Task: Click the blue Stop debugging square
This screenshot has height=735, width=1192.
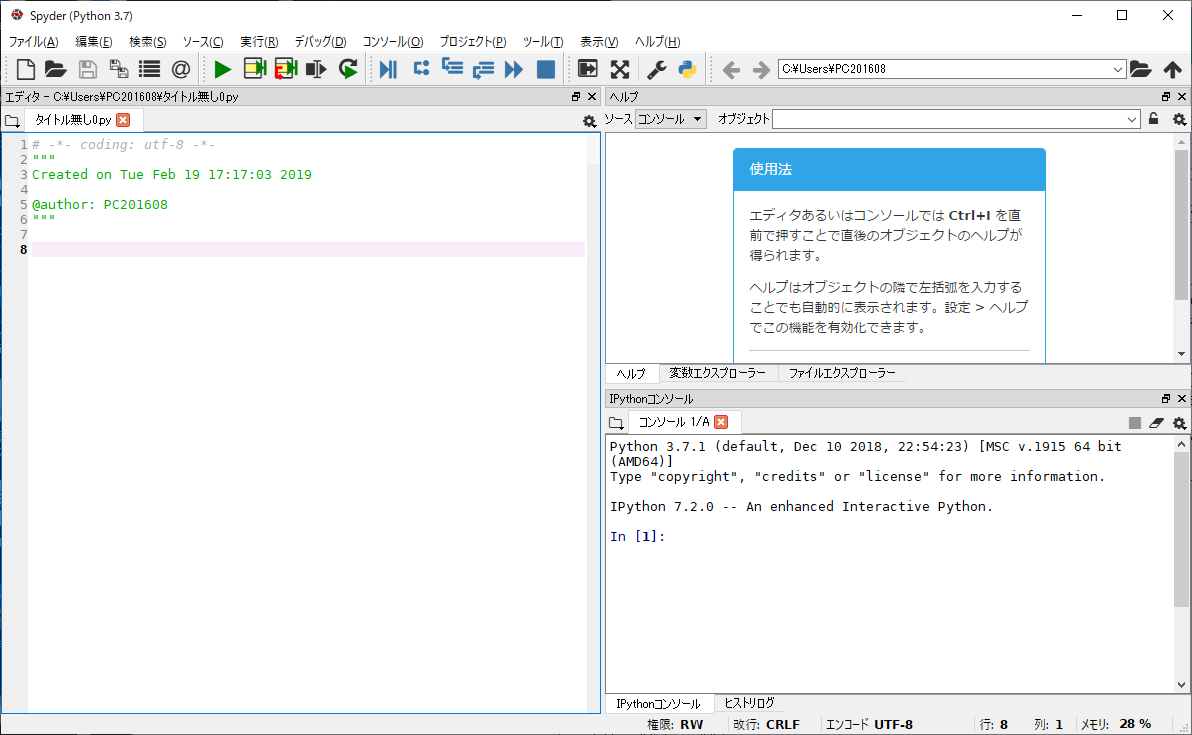Action: click(x=545, y=69)
